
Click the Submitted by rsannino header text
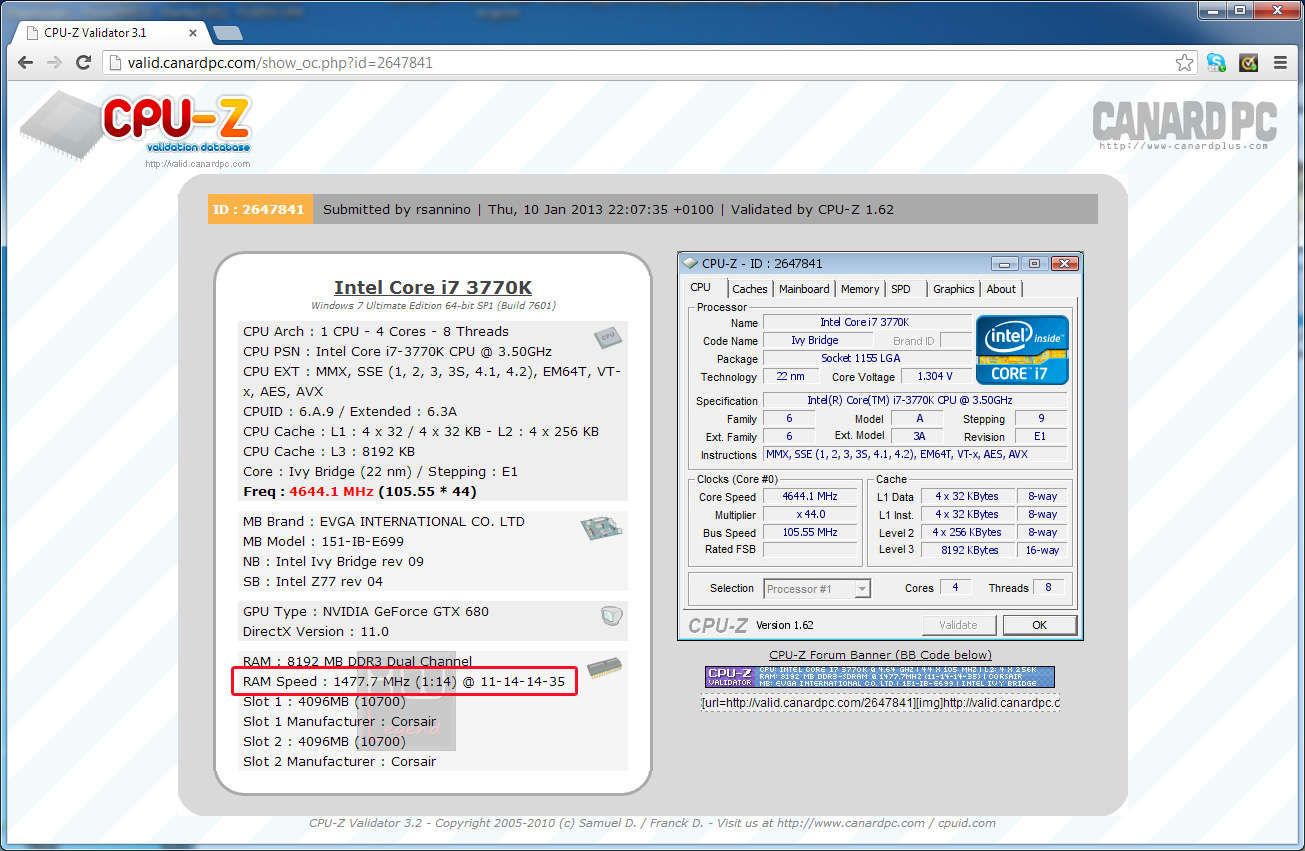pyautogui.click(x=399, y=209)
